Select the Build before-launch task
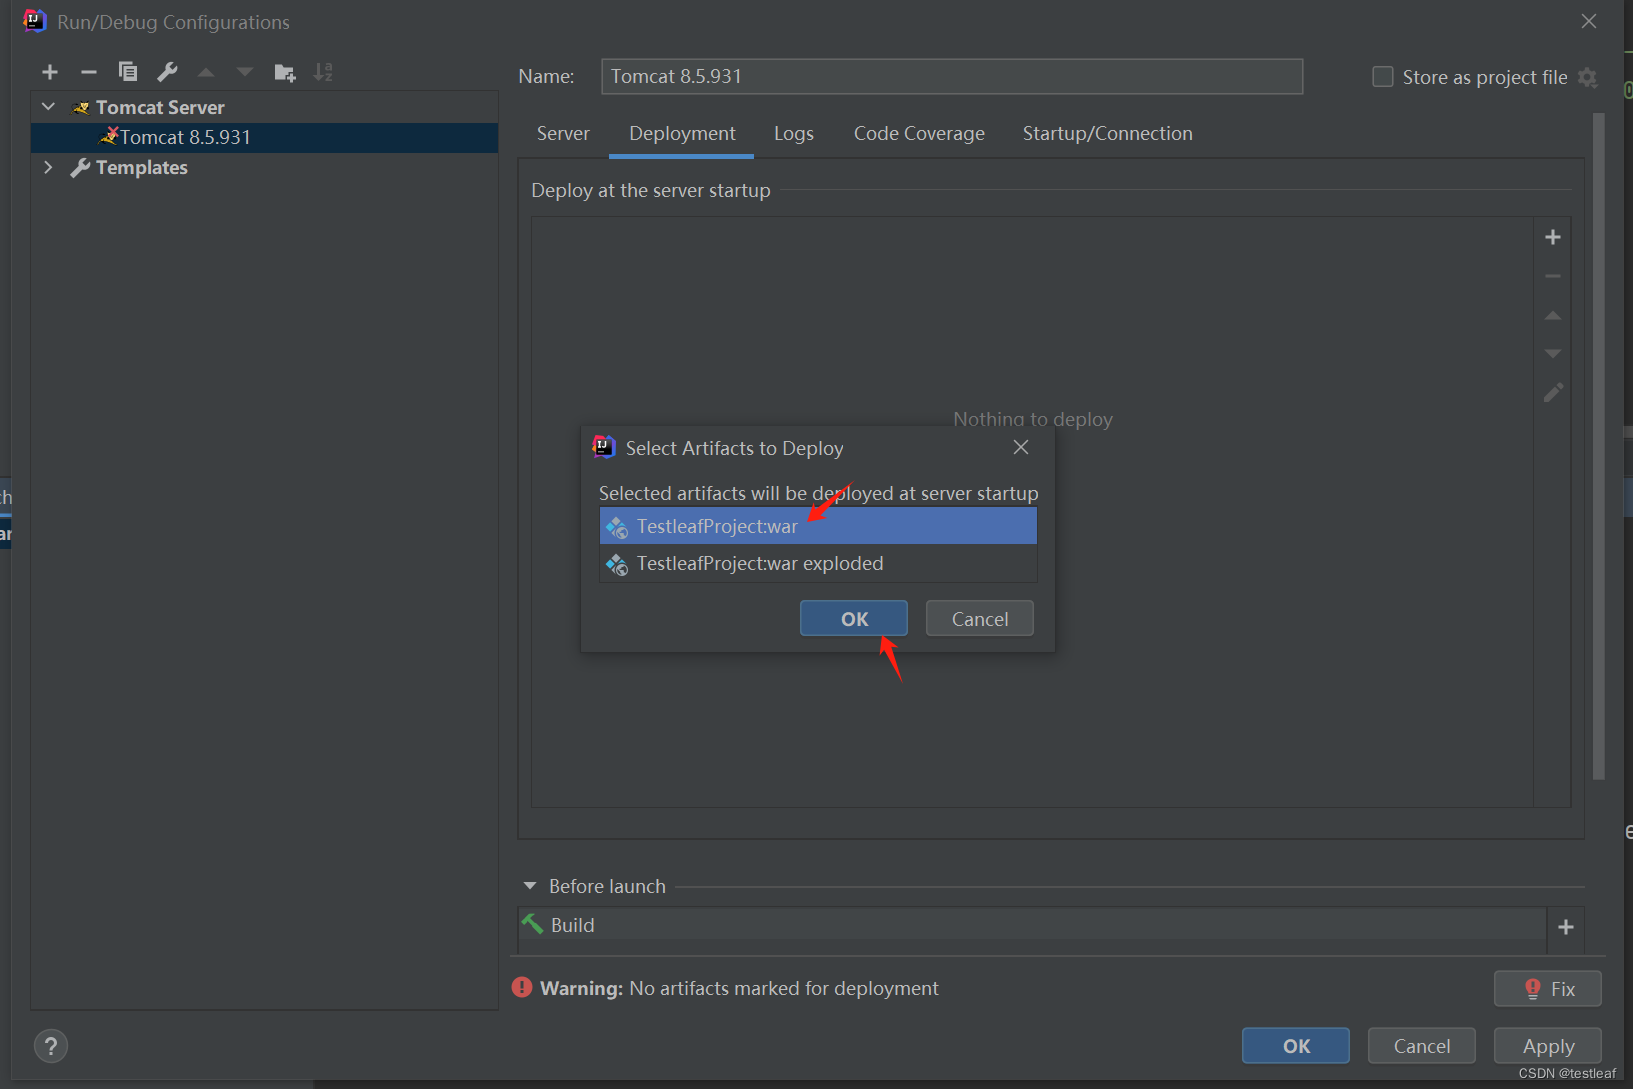Screen dimensions: 1633x1089 1032,925
